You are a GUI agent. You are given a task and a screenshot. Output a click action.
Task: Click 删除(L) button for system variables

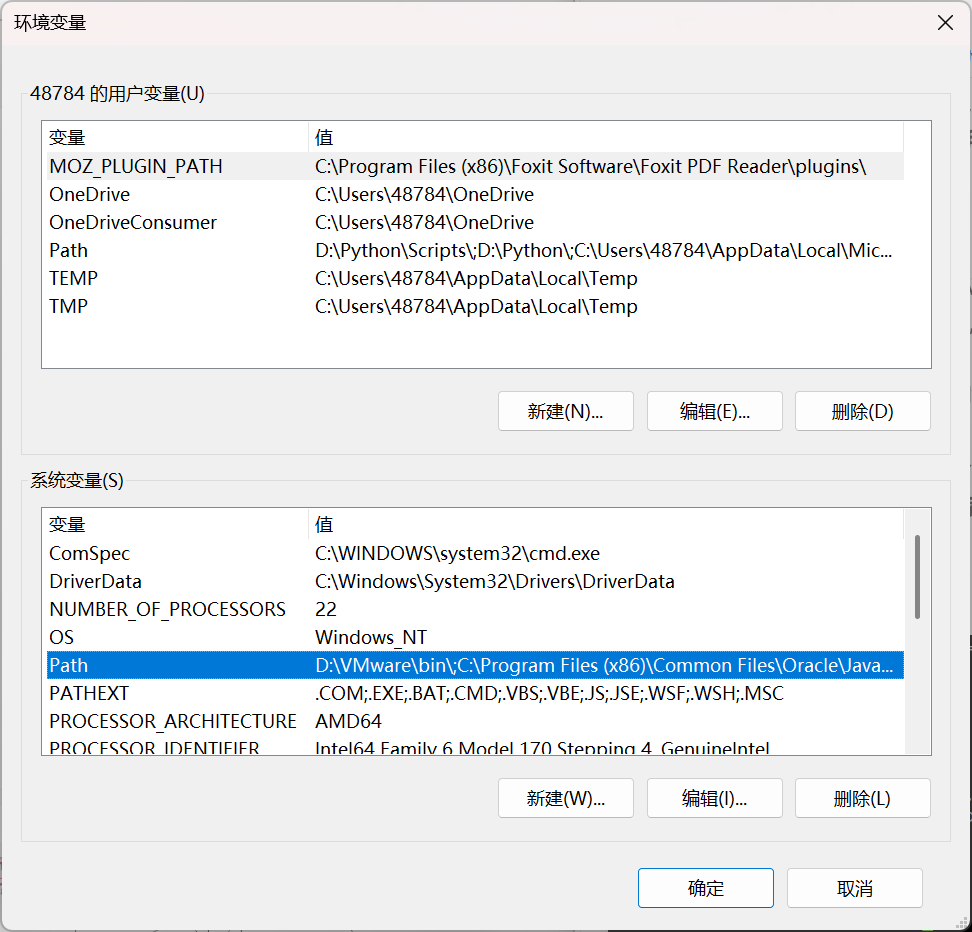862,798
